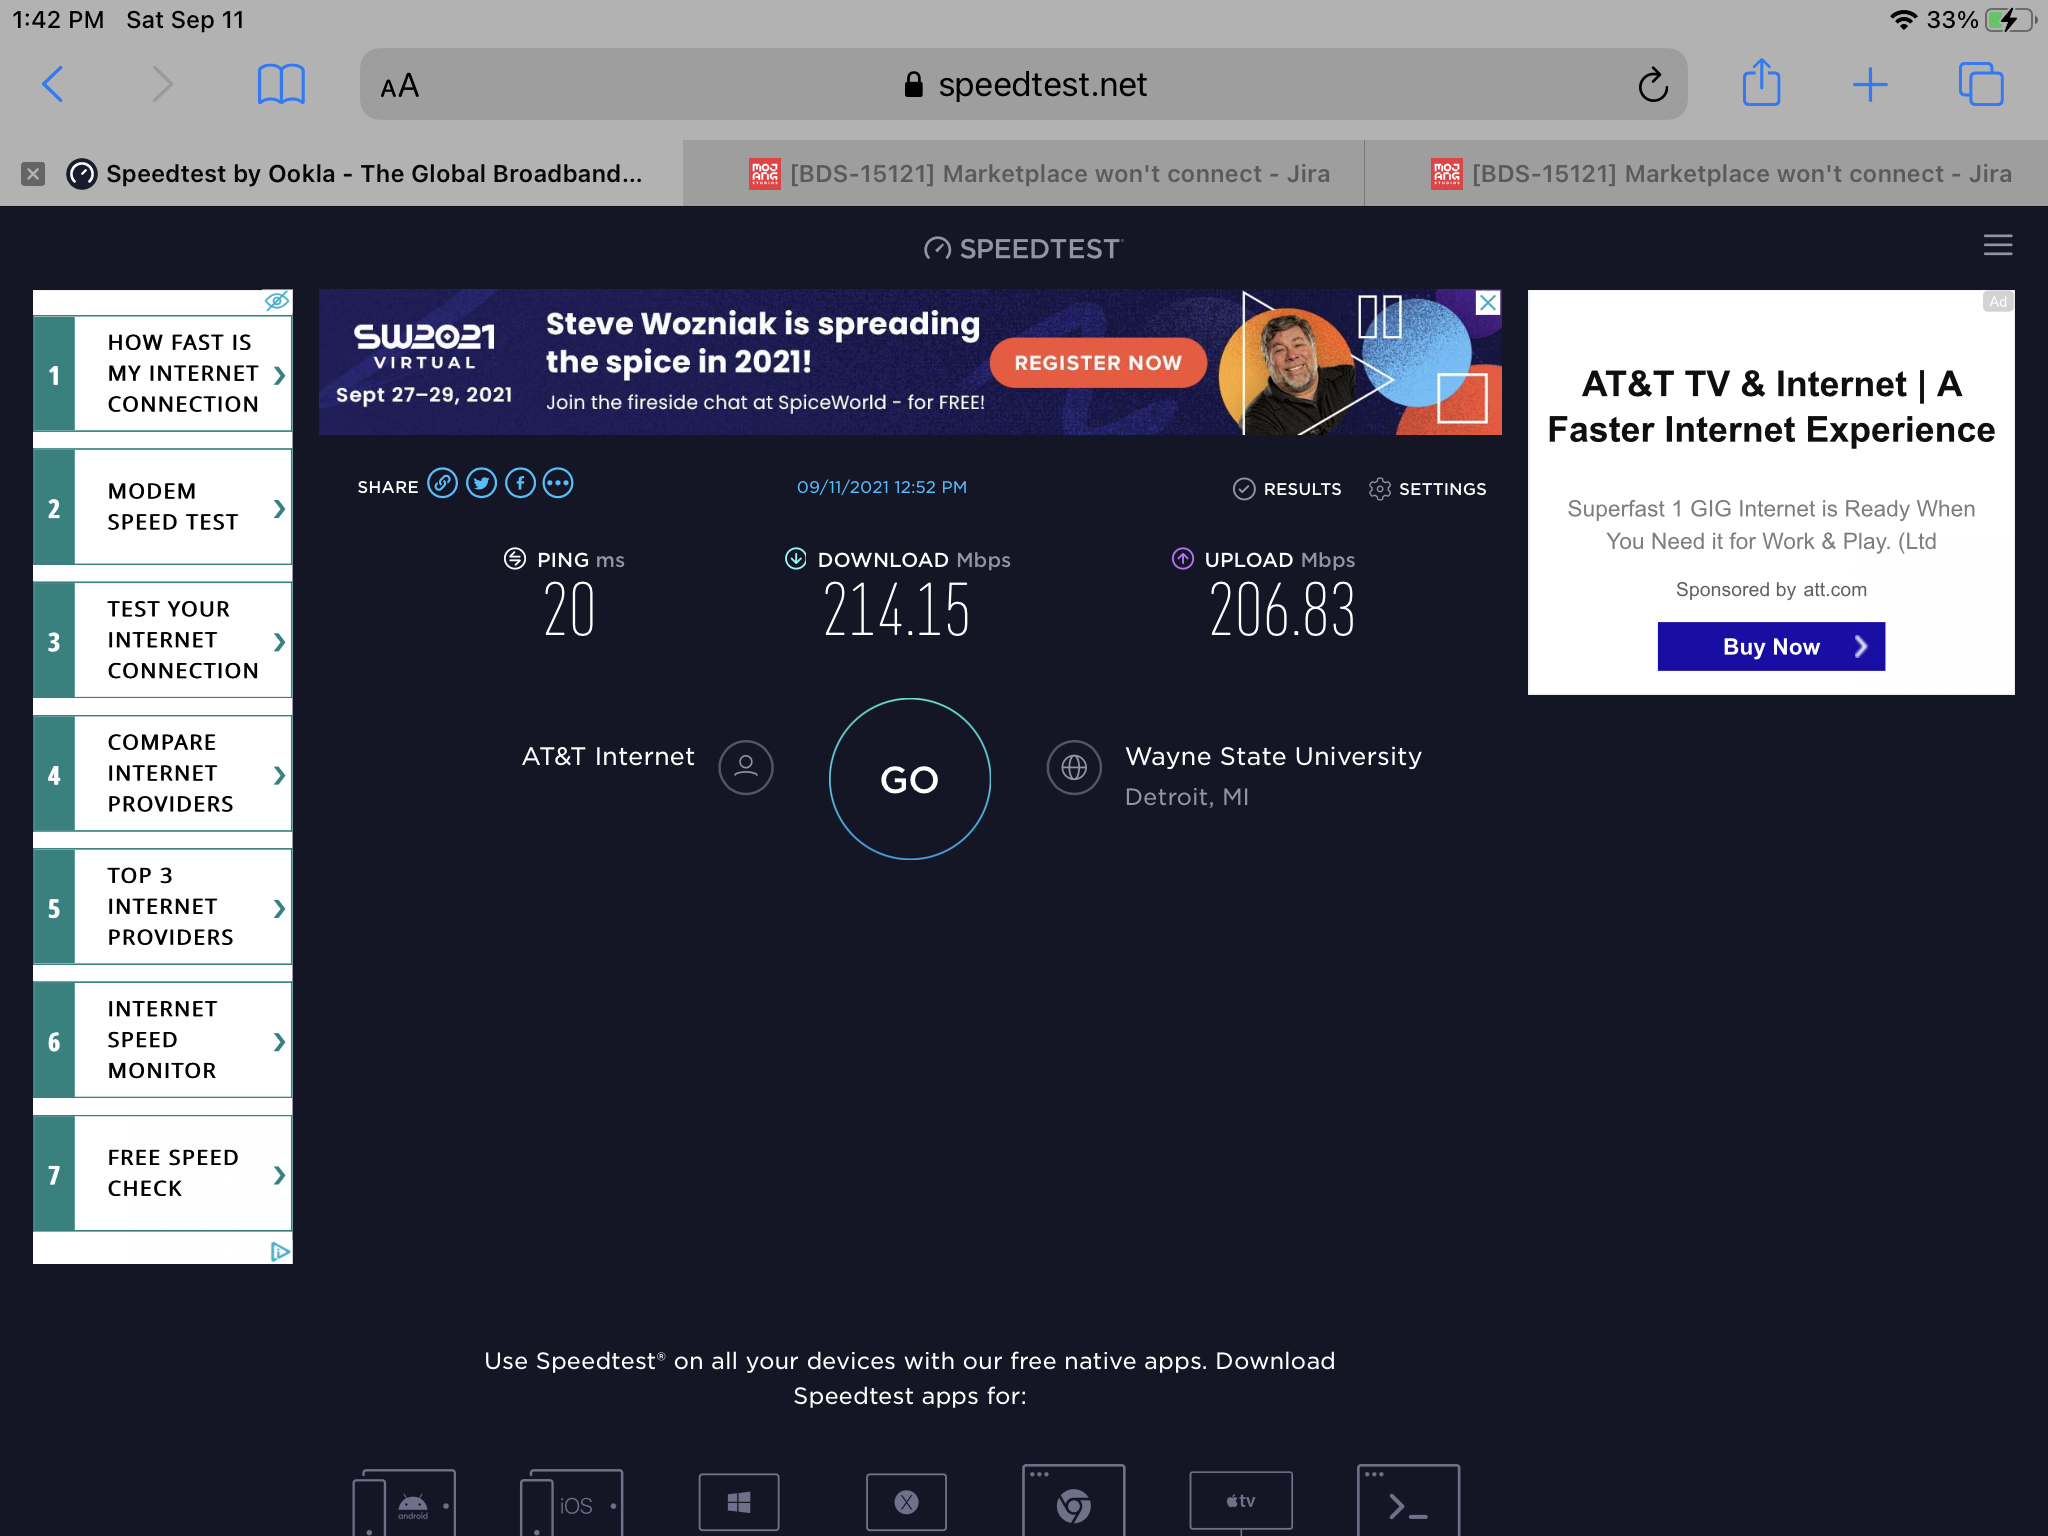Reload the speedtest.net page

tap(1652, 85)
